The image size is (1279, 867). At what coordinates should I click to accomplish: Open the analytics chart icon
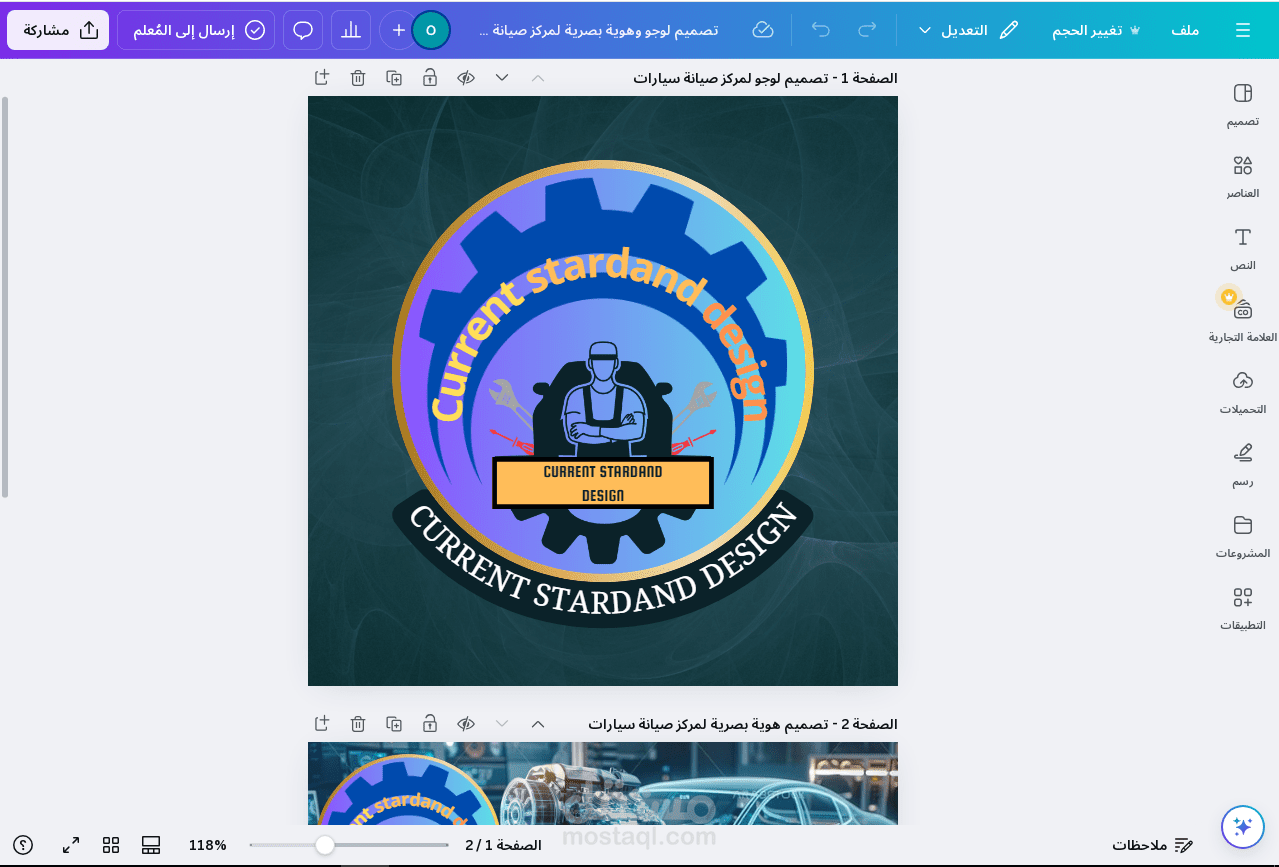pos(350,30)
